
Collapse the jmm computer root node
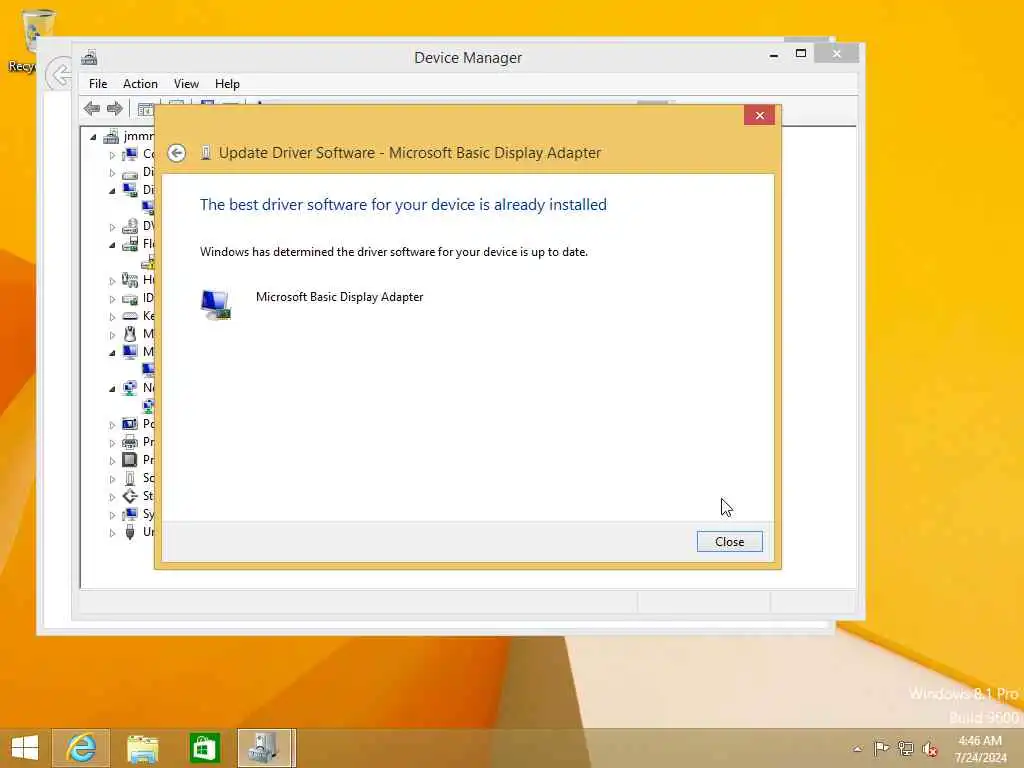coord(93,136)
